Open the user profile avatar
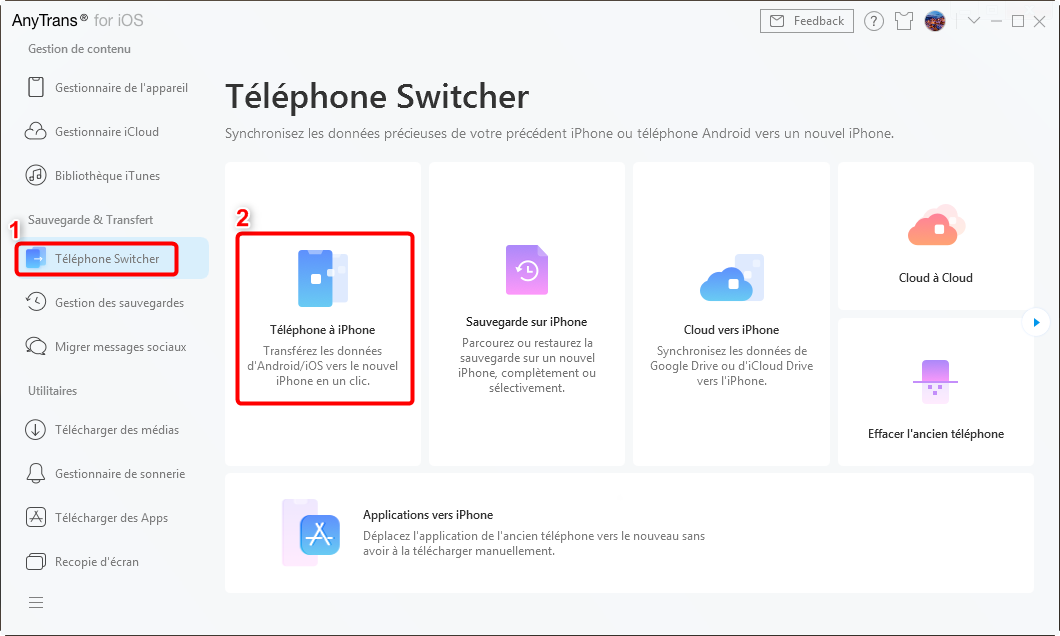 pyautogui.click(x=935, y=21)
